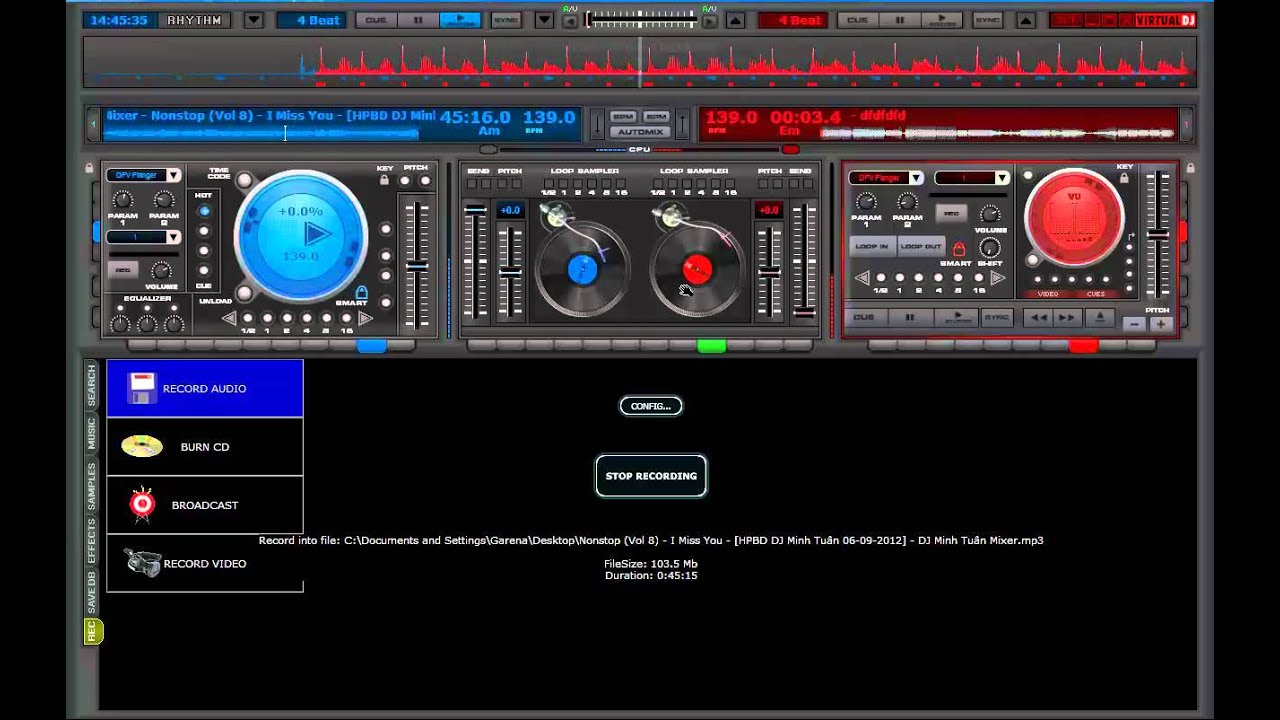Halve right deck loop with left arrow

tap(860, 278)
